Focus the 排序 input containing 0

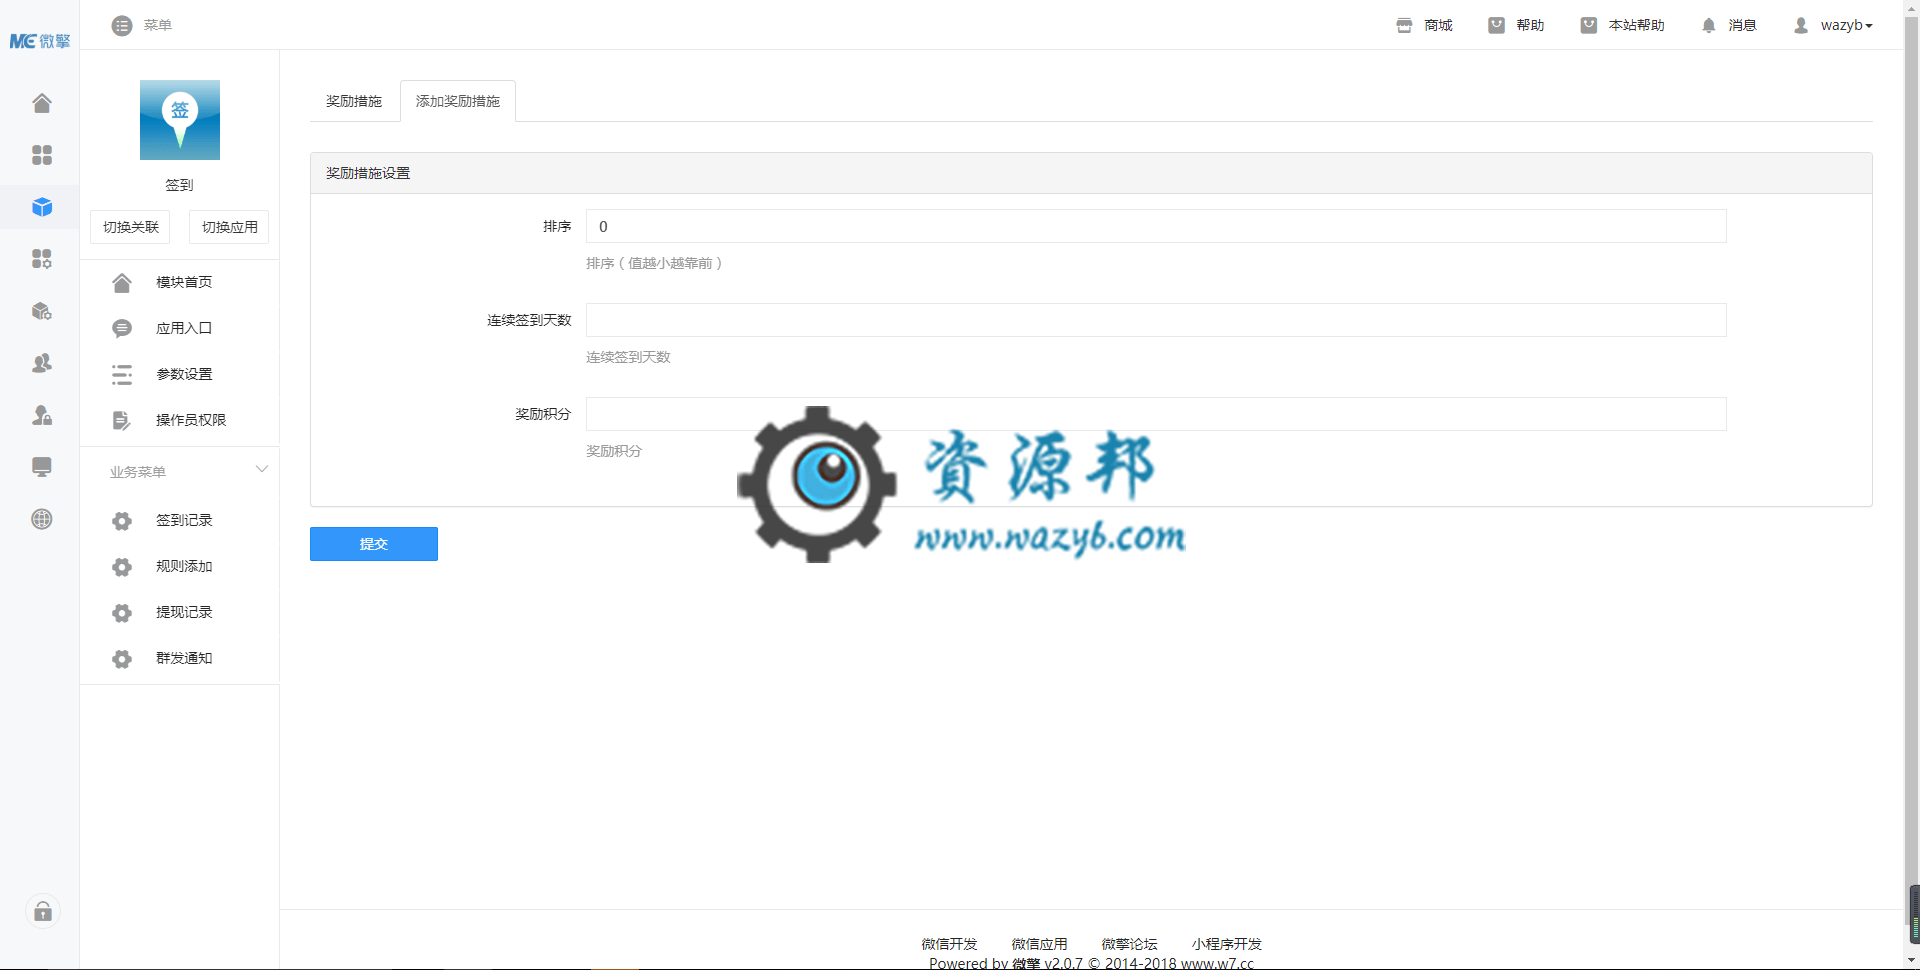(x=1156, y=226)
